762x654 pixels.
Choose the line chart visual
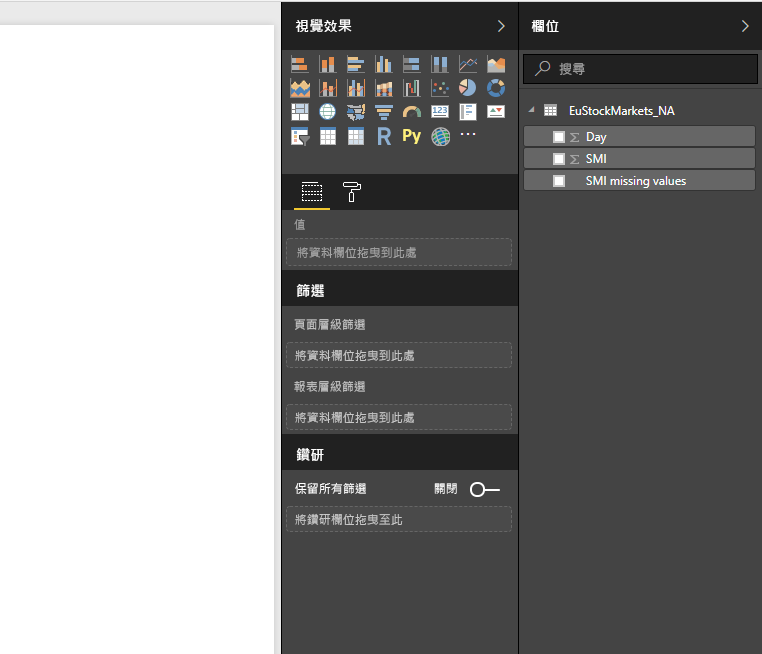click(x=468, y=64)
